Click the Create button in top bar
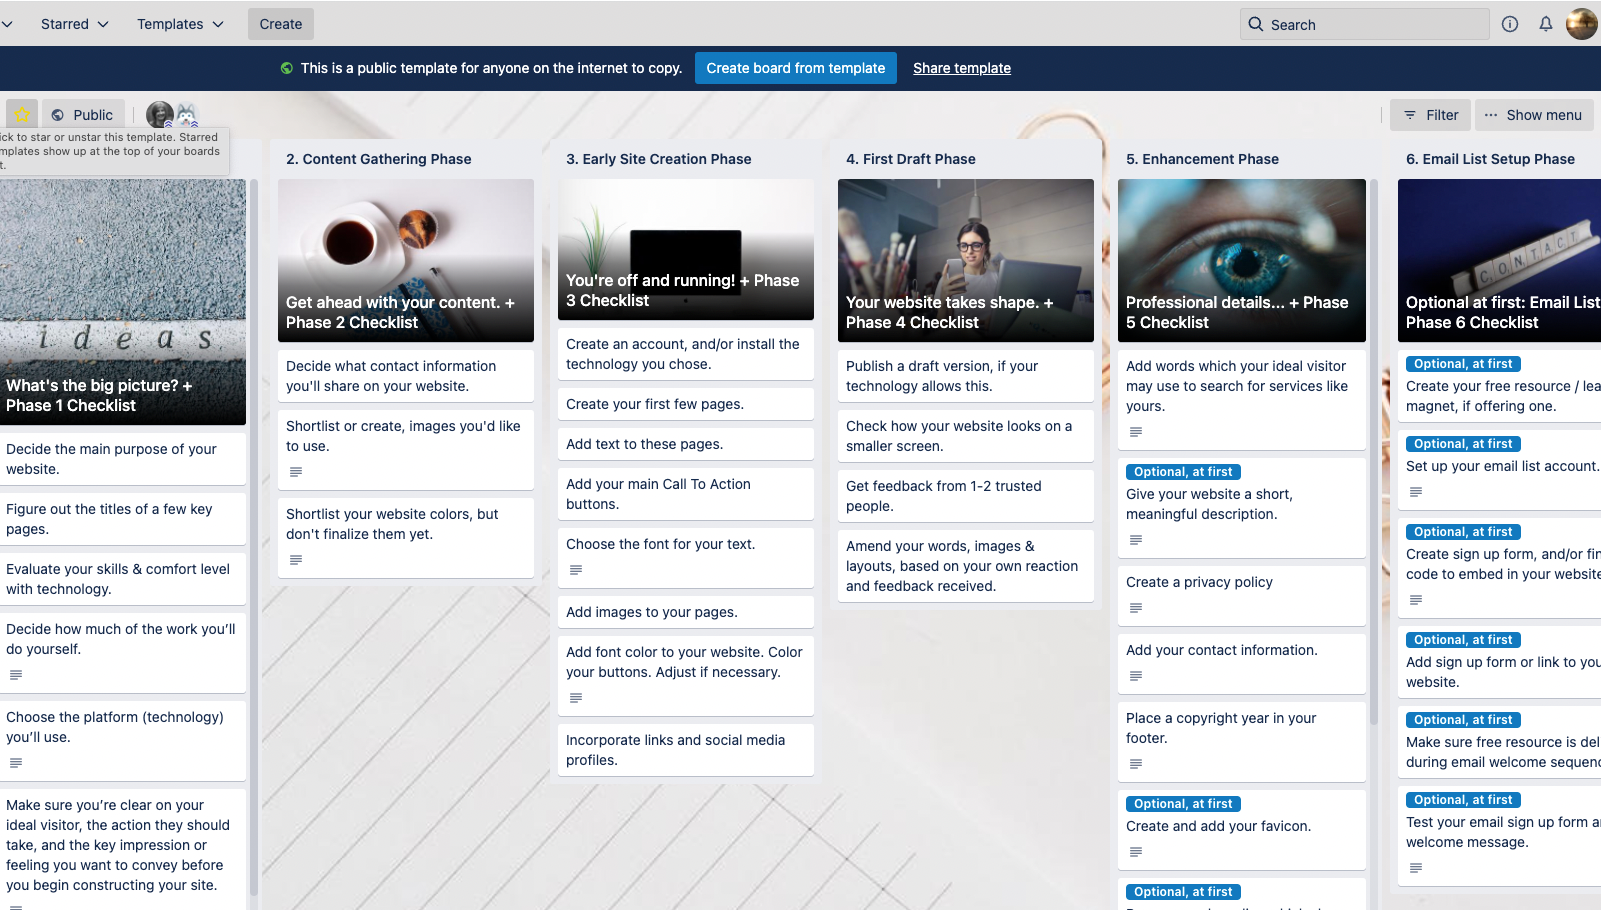The height and width of the screenshot is (910, 1601). point(281,24)
